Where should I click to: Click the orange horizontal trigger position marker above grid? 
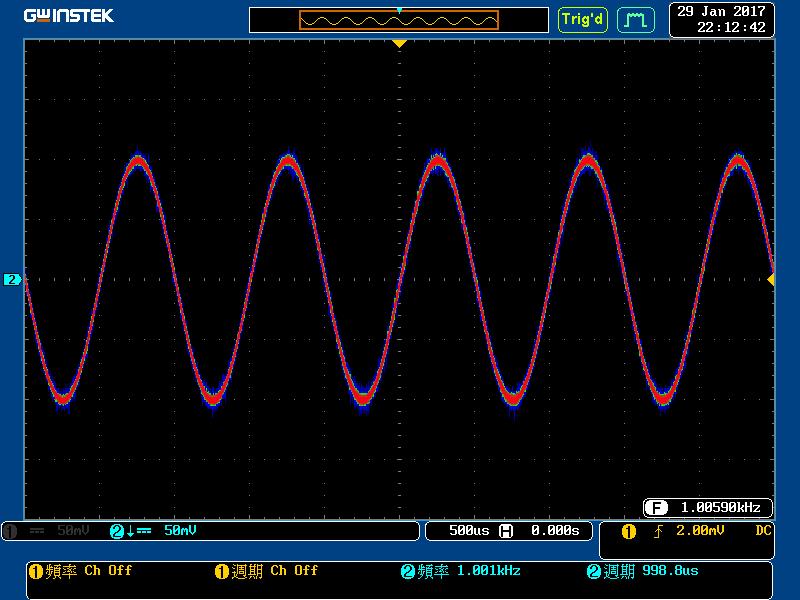(x=399, y=44)
